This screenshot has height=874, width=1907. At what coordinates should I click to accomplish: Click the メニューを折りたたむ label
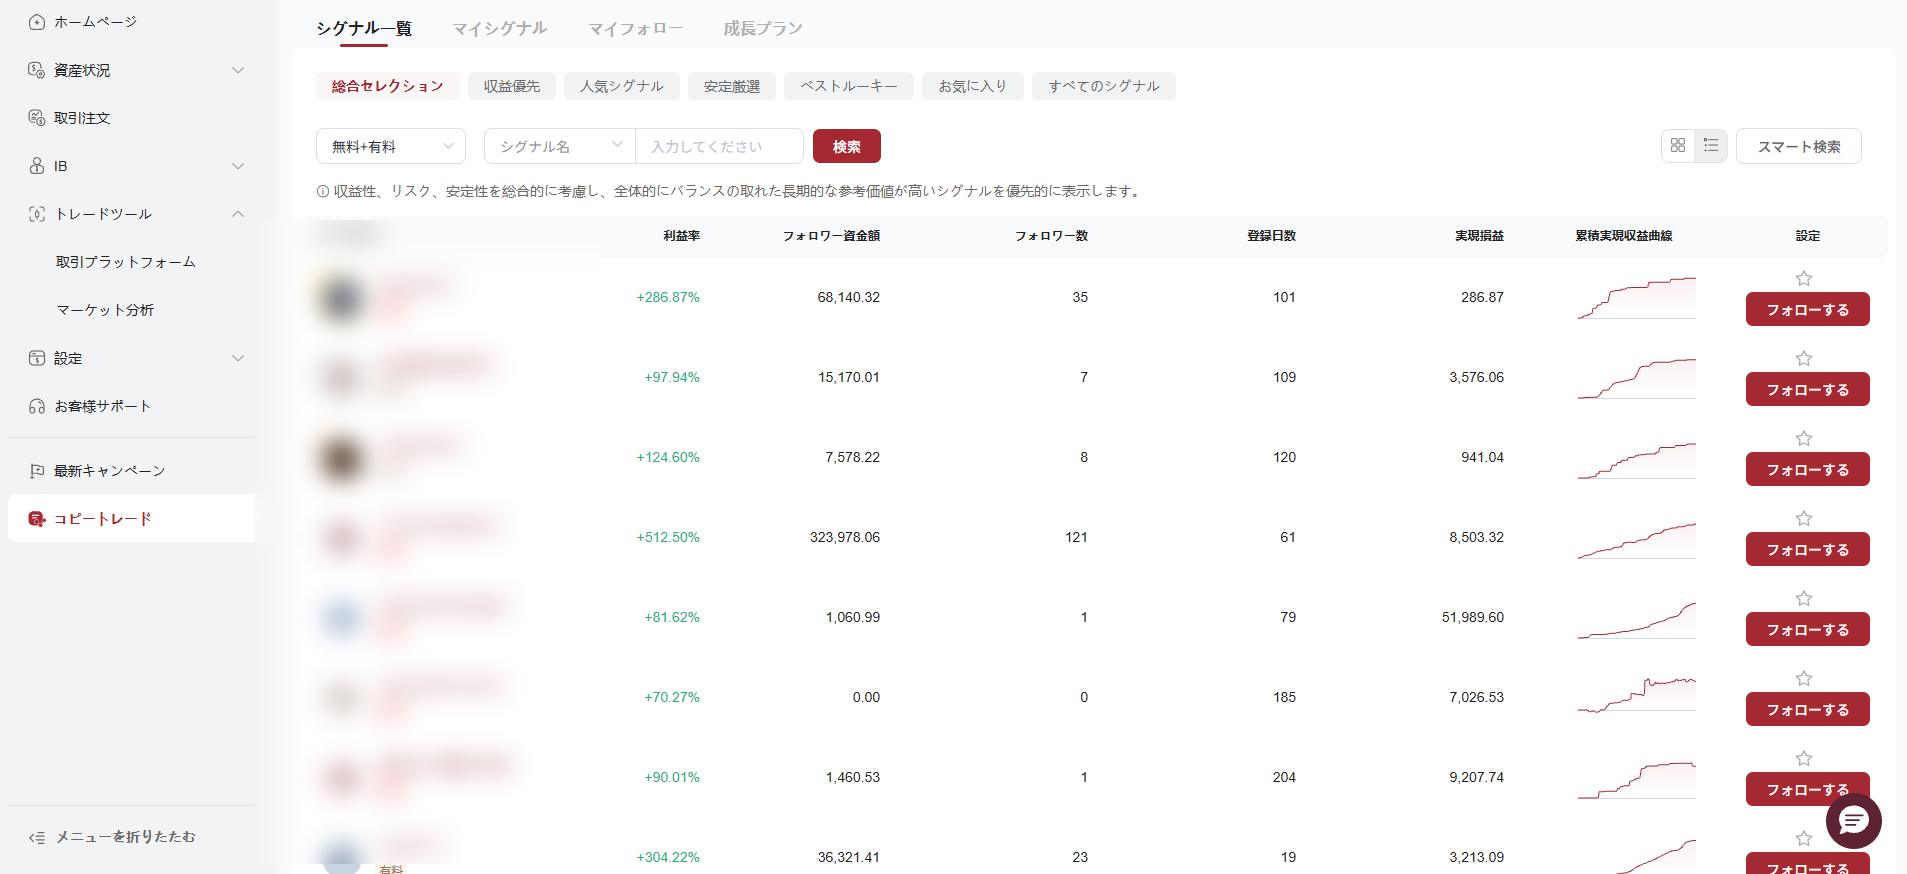(126, 837)
